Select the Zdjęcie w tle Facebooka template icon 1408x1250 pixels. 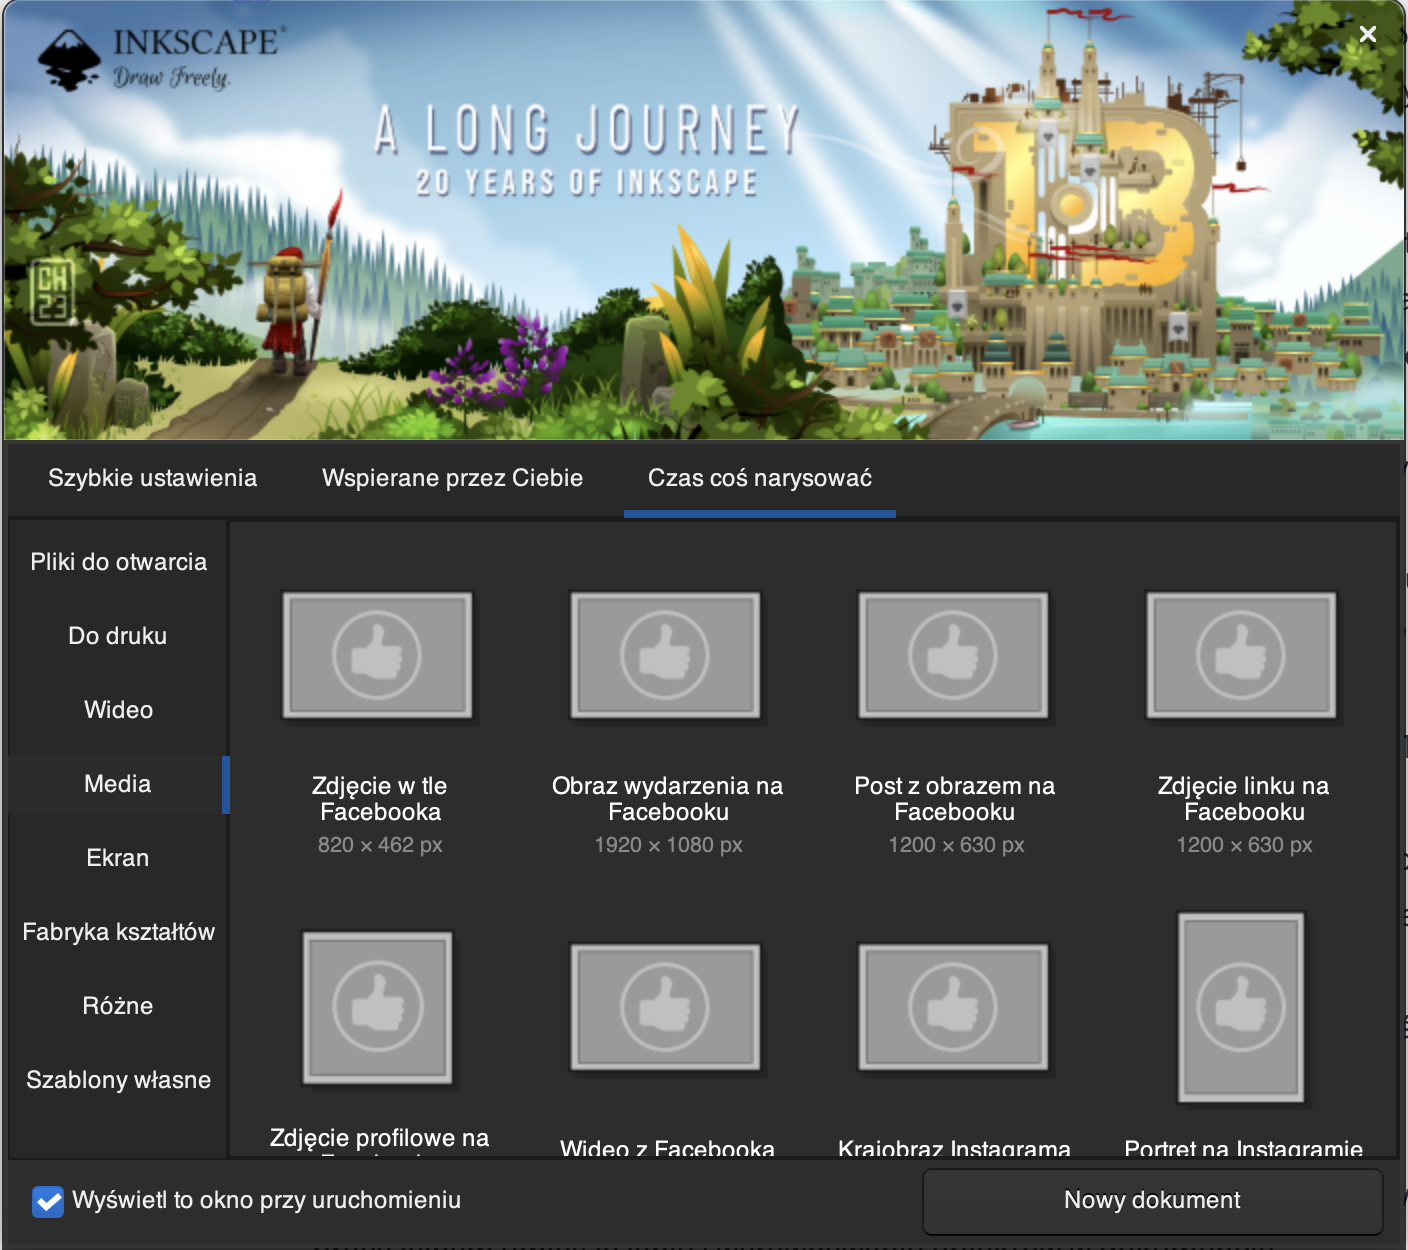tap(377, 655)
